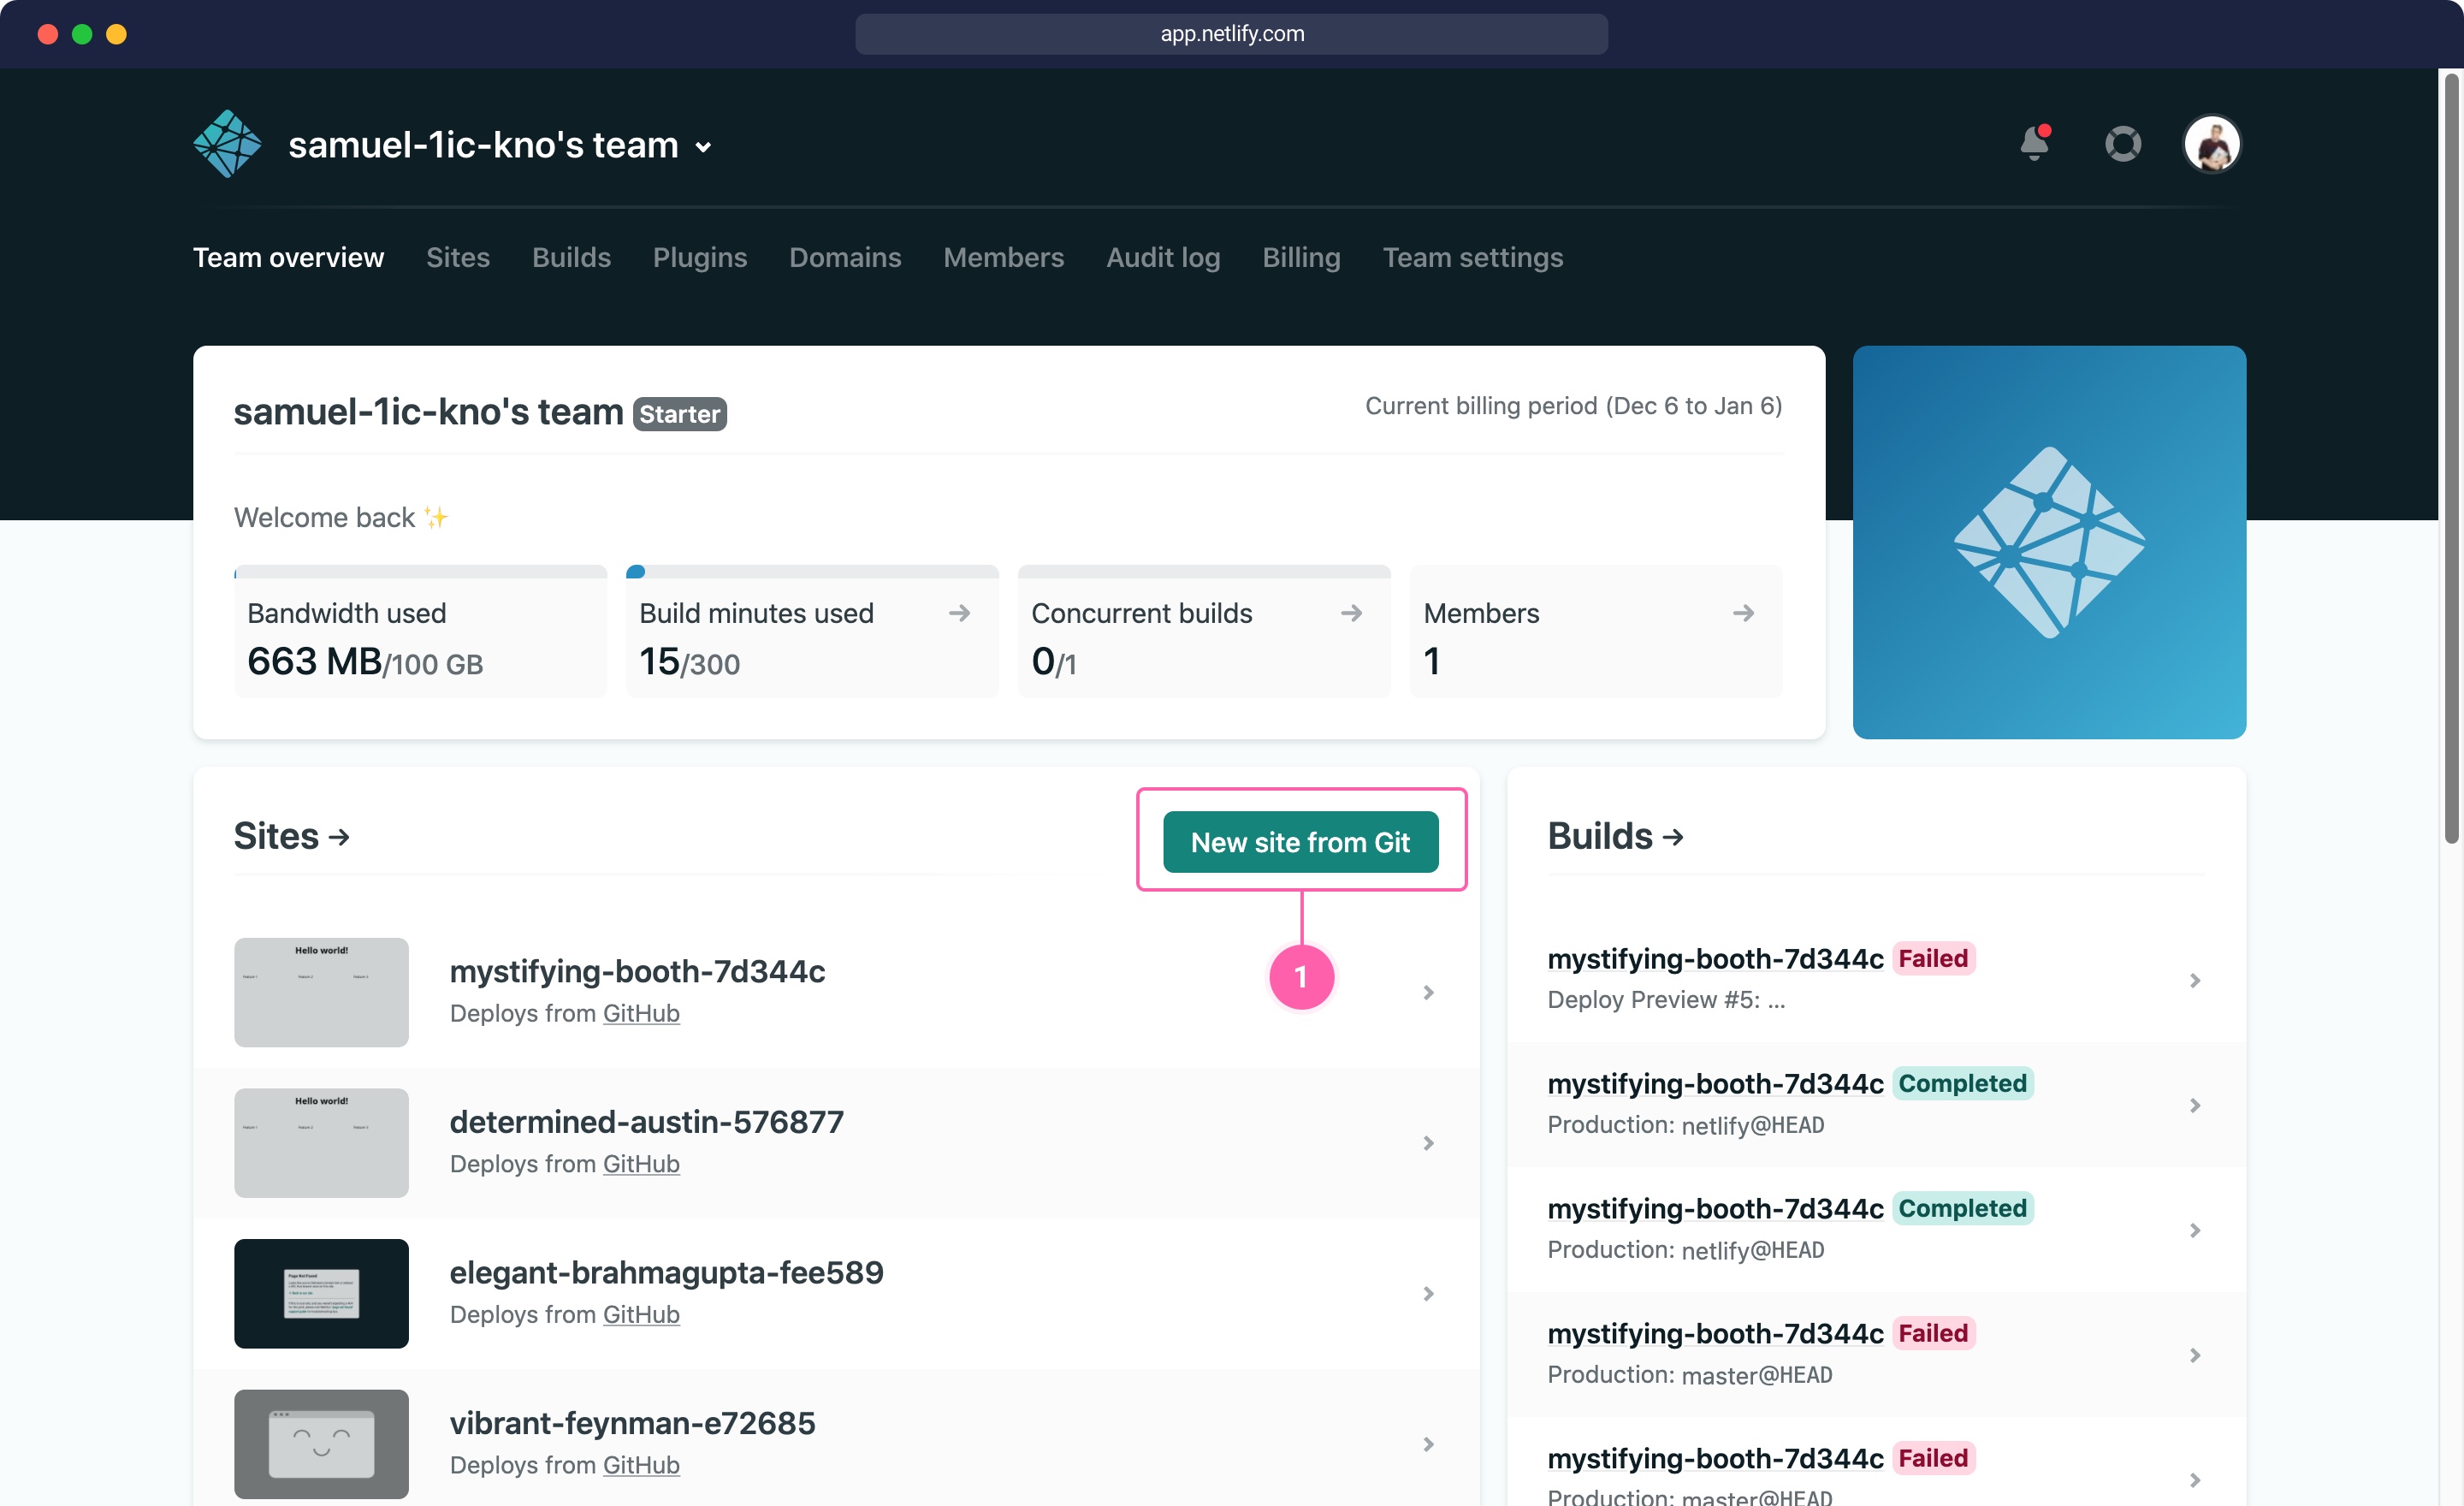2464x1506 pixels.
Task: Click the Members card arrow
Action: point(1743,613)
